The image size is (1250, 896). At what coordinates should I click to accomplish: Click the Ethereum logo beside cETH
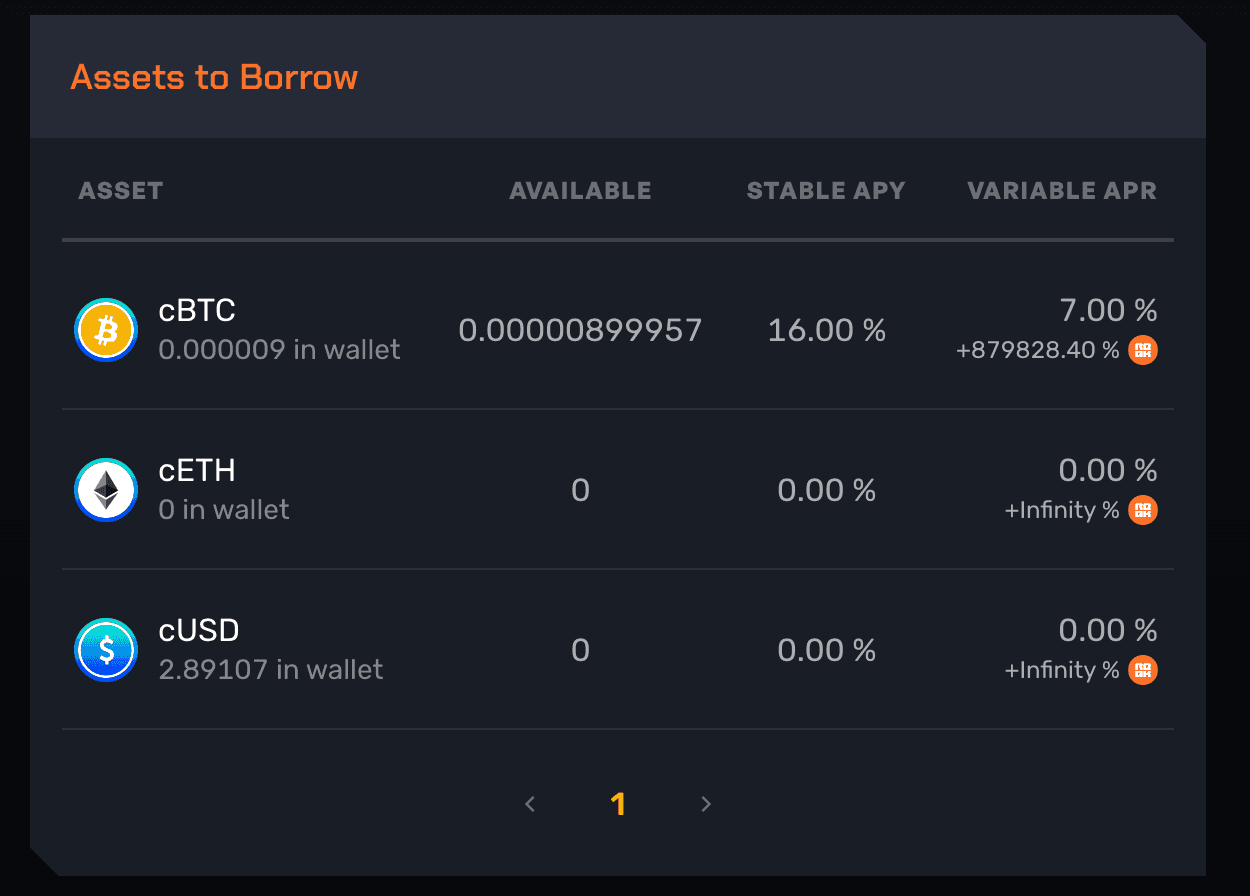click(105, 489)
